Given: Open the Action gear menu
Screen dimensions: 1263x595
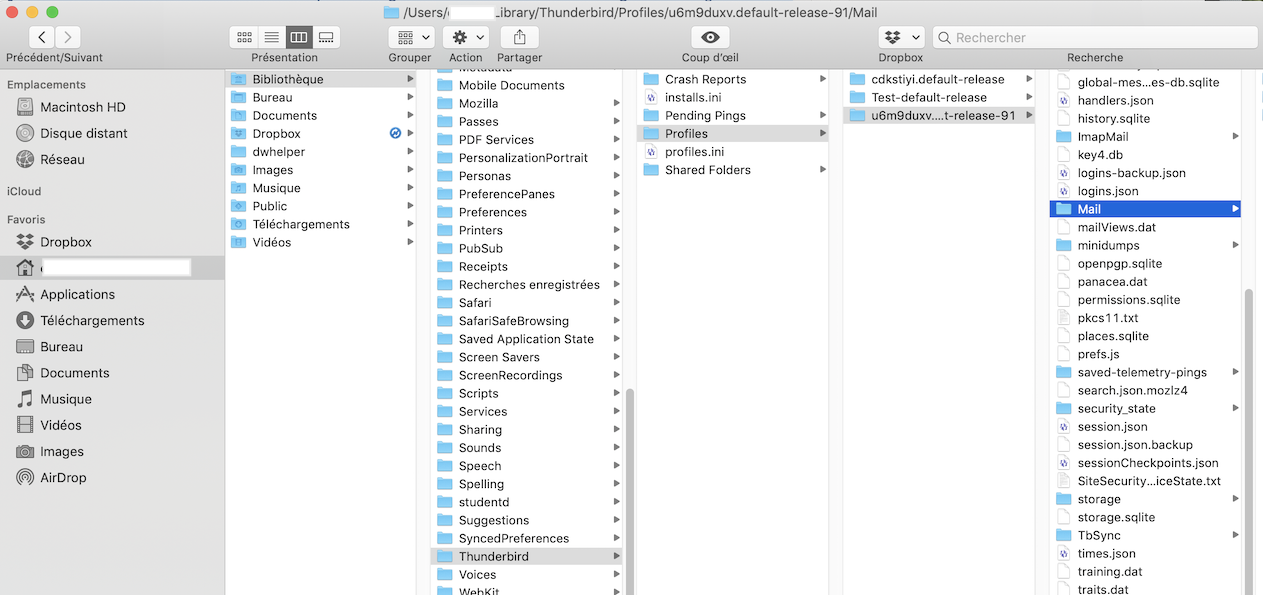Looking at the screenshot, I should pyautogui.click(x=466, y=37).
